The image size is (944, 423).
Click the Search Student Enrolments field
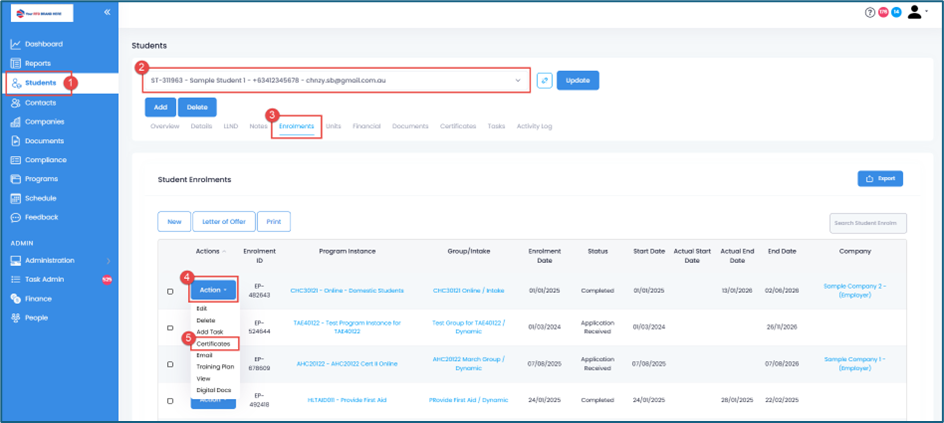click(867, 223)
